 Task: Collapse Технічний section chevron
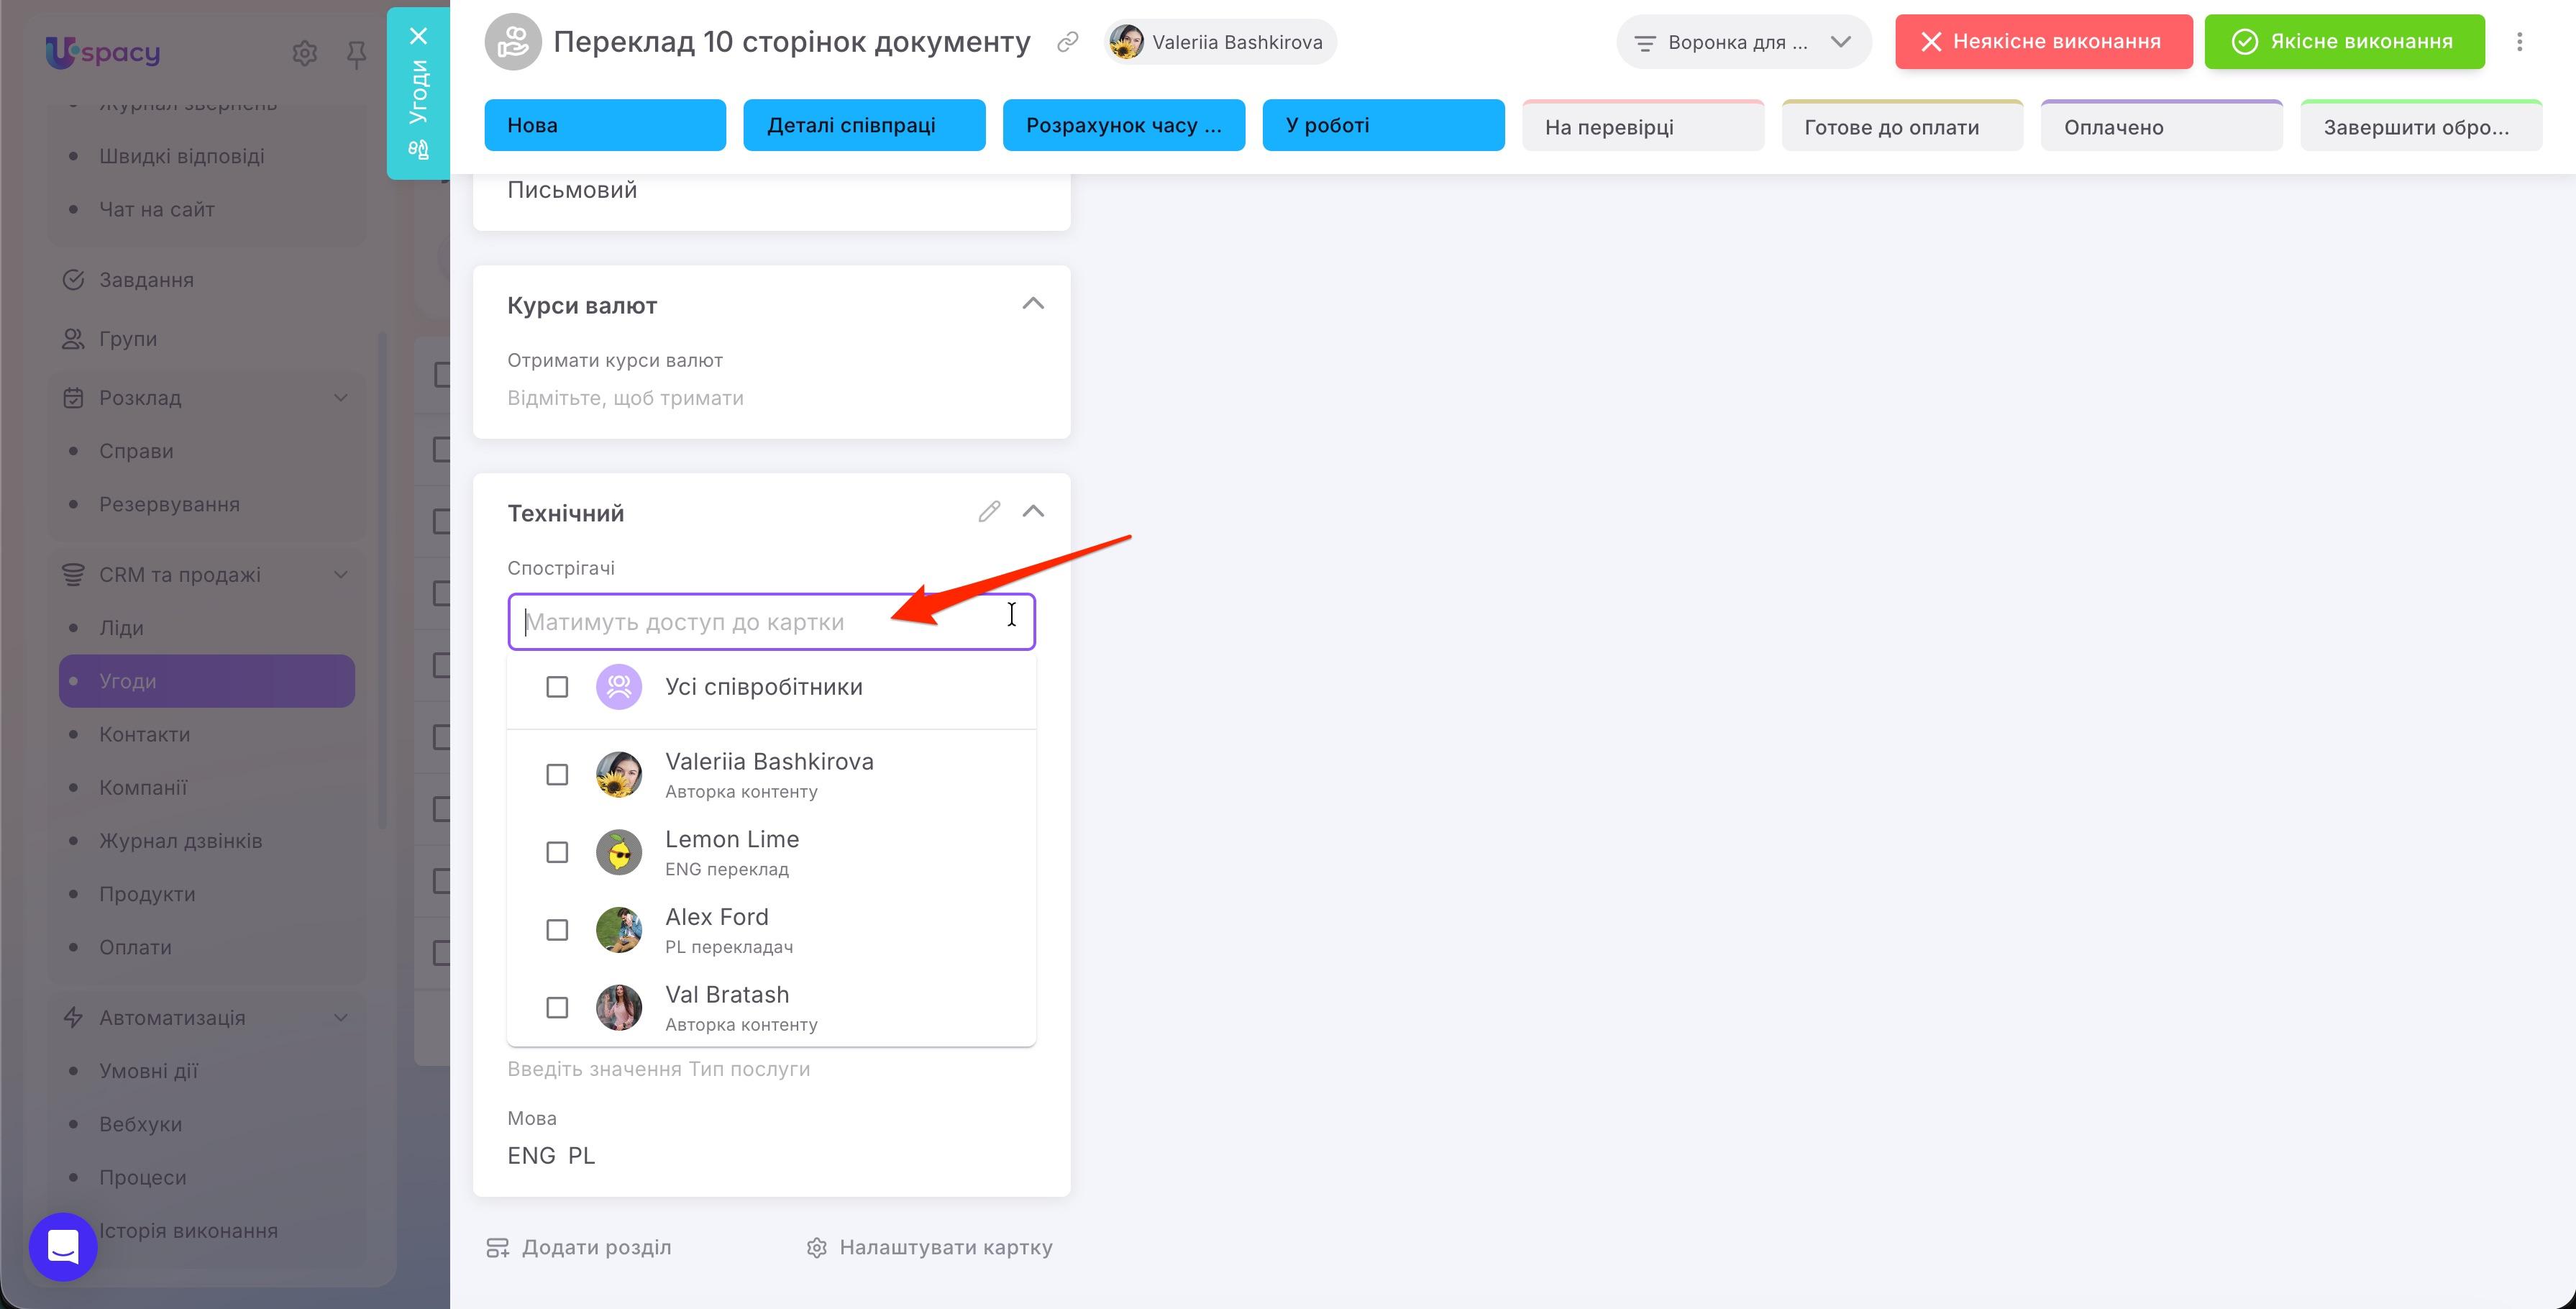click(x=1033, y=512)
